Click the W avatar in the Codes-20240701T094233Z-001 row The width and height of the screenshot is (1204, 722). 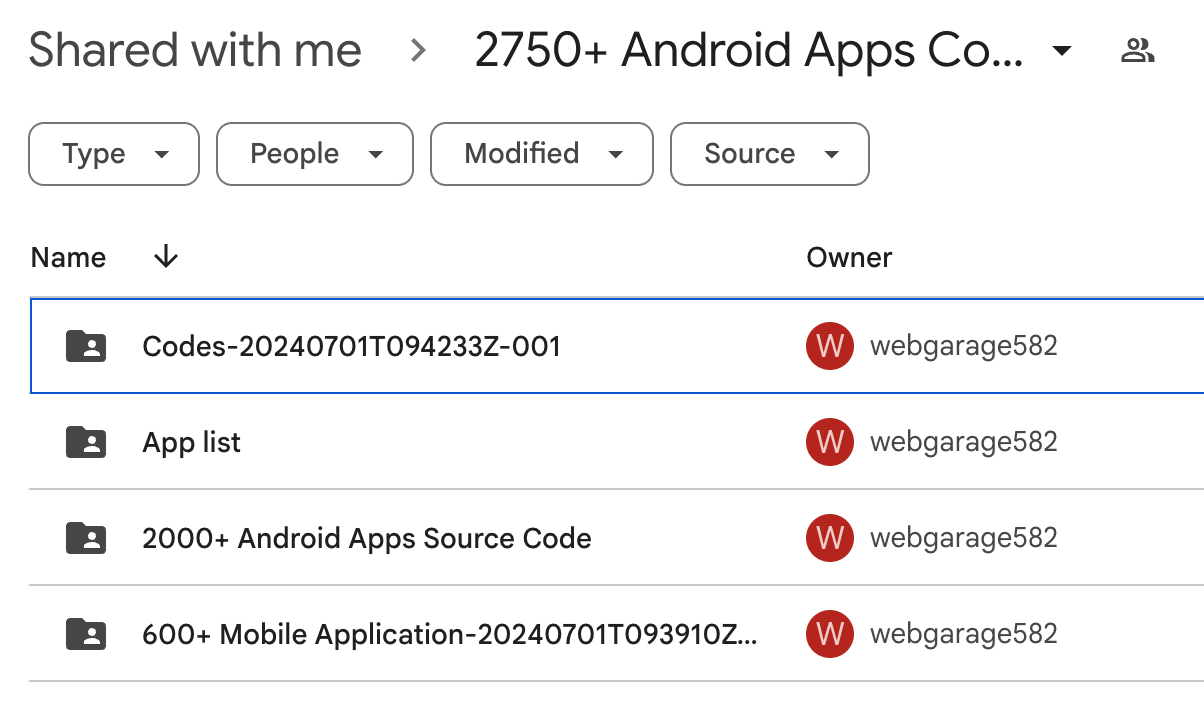click(830, 347)
